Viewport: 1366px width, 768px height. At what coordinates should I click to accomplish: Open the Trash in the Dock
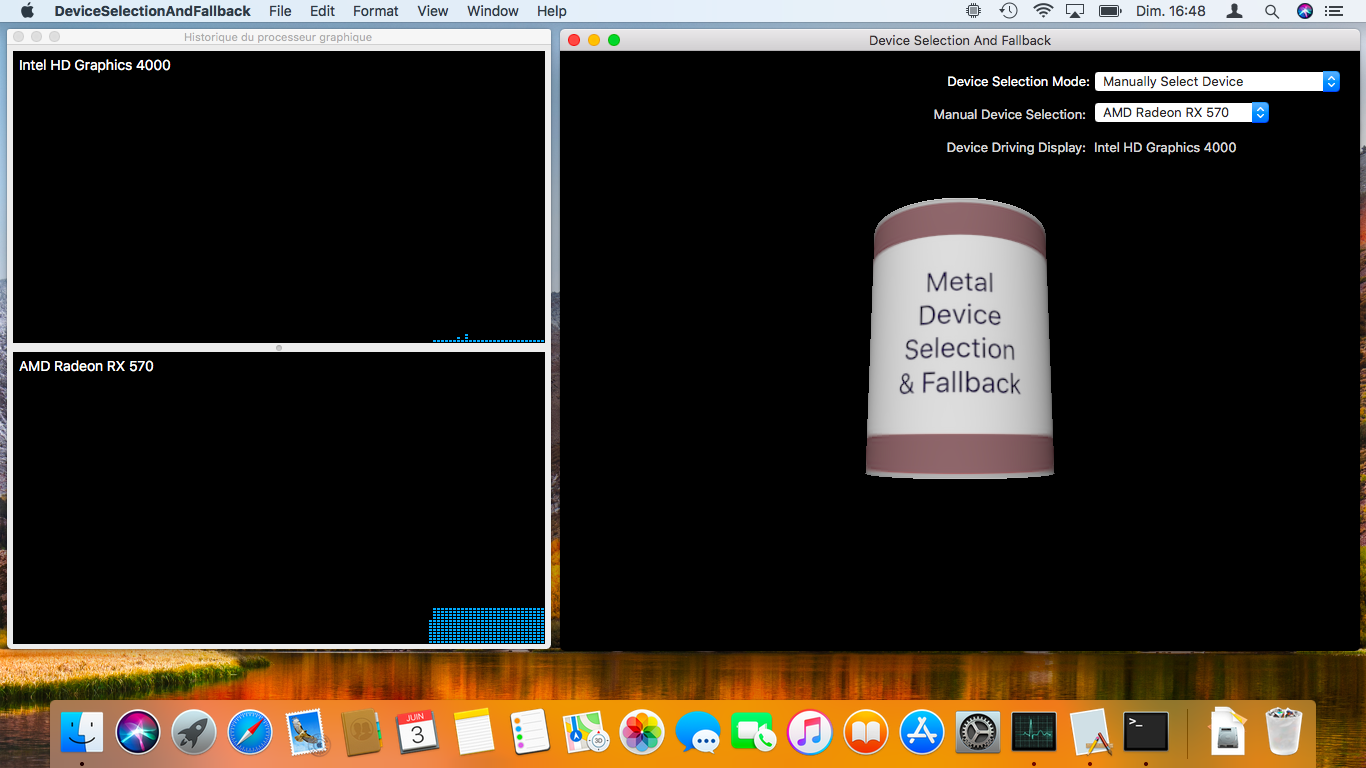point(1284,732)
